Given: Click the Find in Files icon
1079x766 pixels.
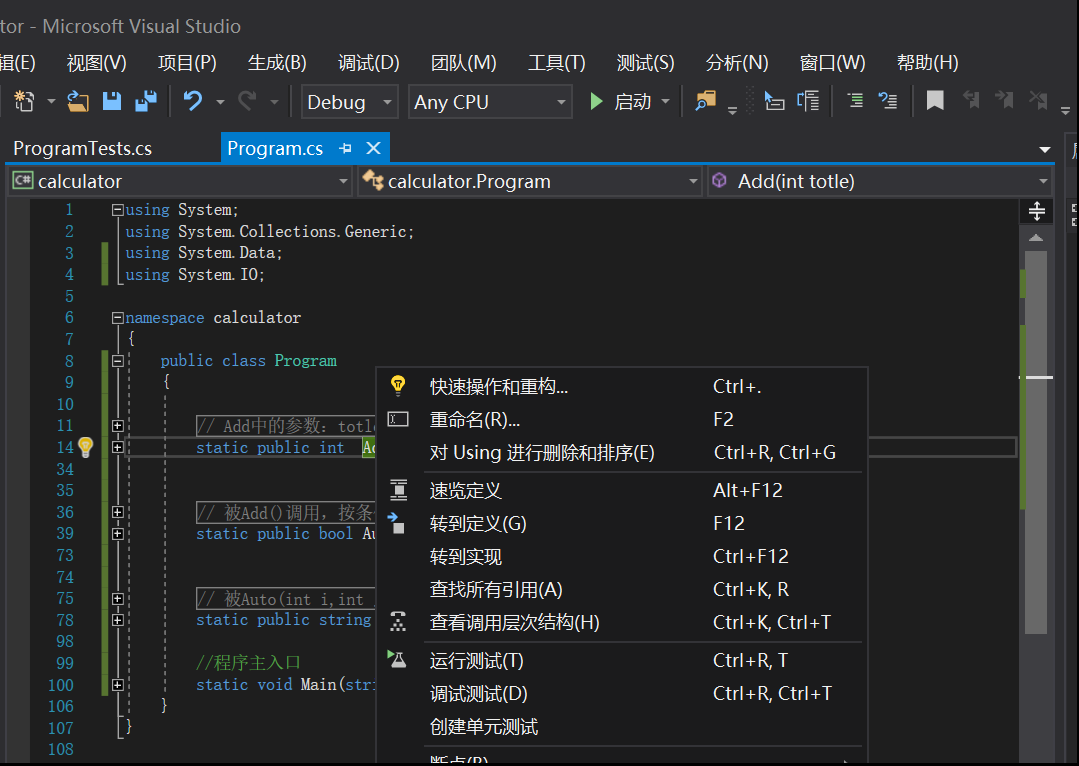Looking at the screenshot, I should click(x=706, y=101).
